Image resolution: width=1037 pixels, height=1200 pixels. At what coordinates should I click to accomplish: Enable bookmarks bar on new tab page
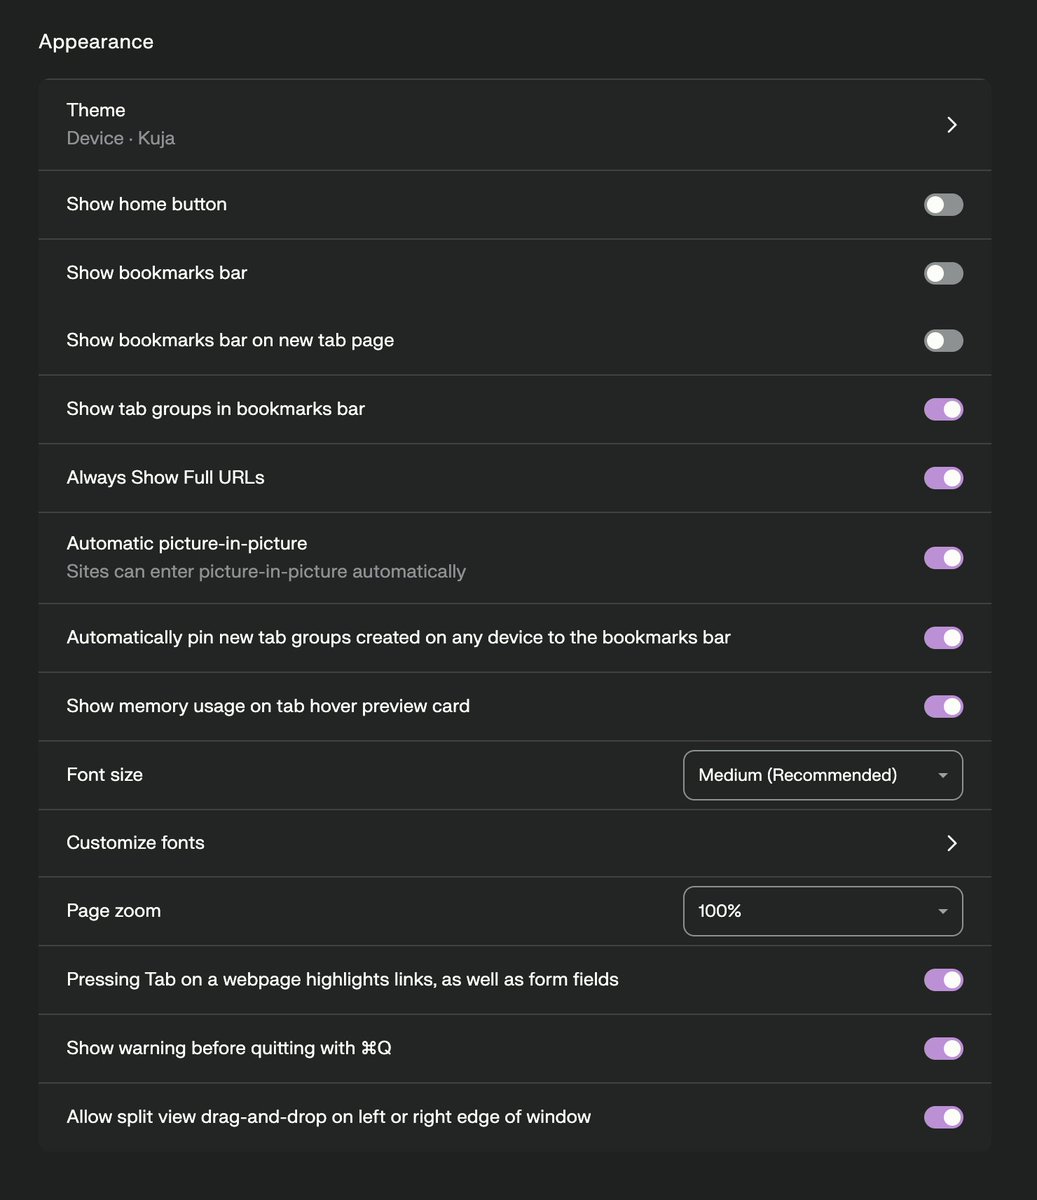coord(943,341)
